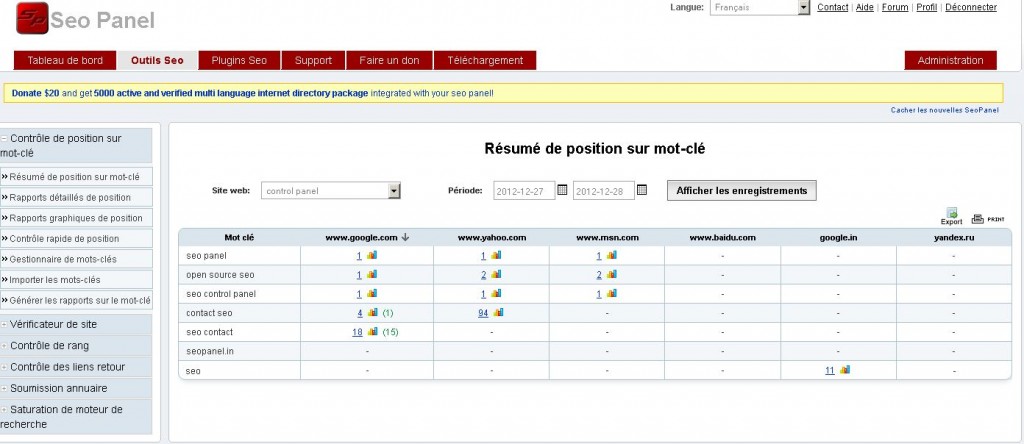Click rank 11 link in google.in column
Viewport: 1024px width, 444px height.
pyautogui.click(x=829, y=370)
